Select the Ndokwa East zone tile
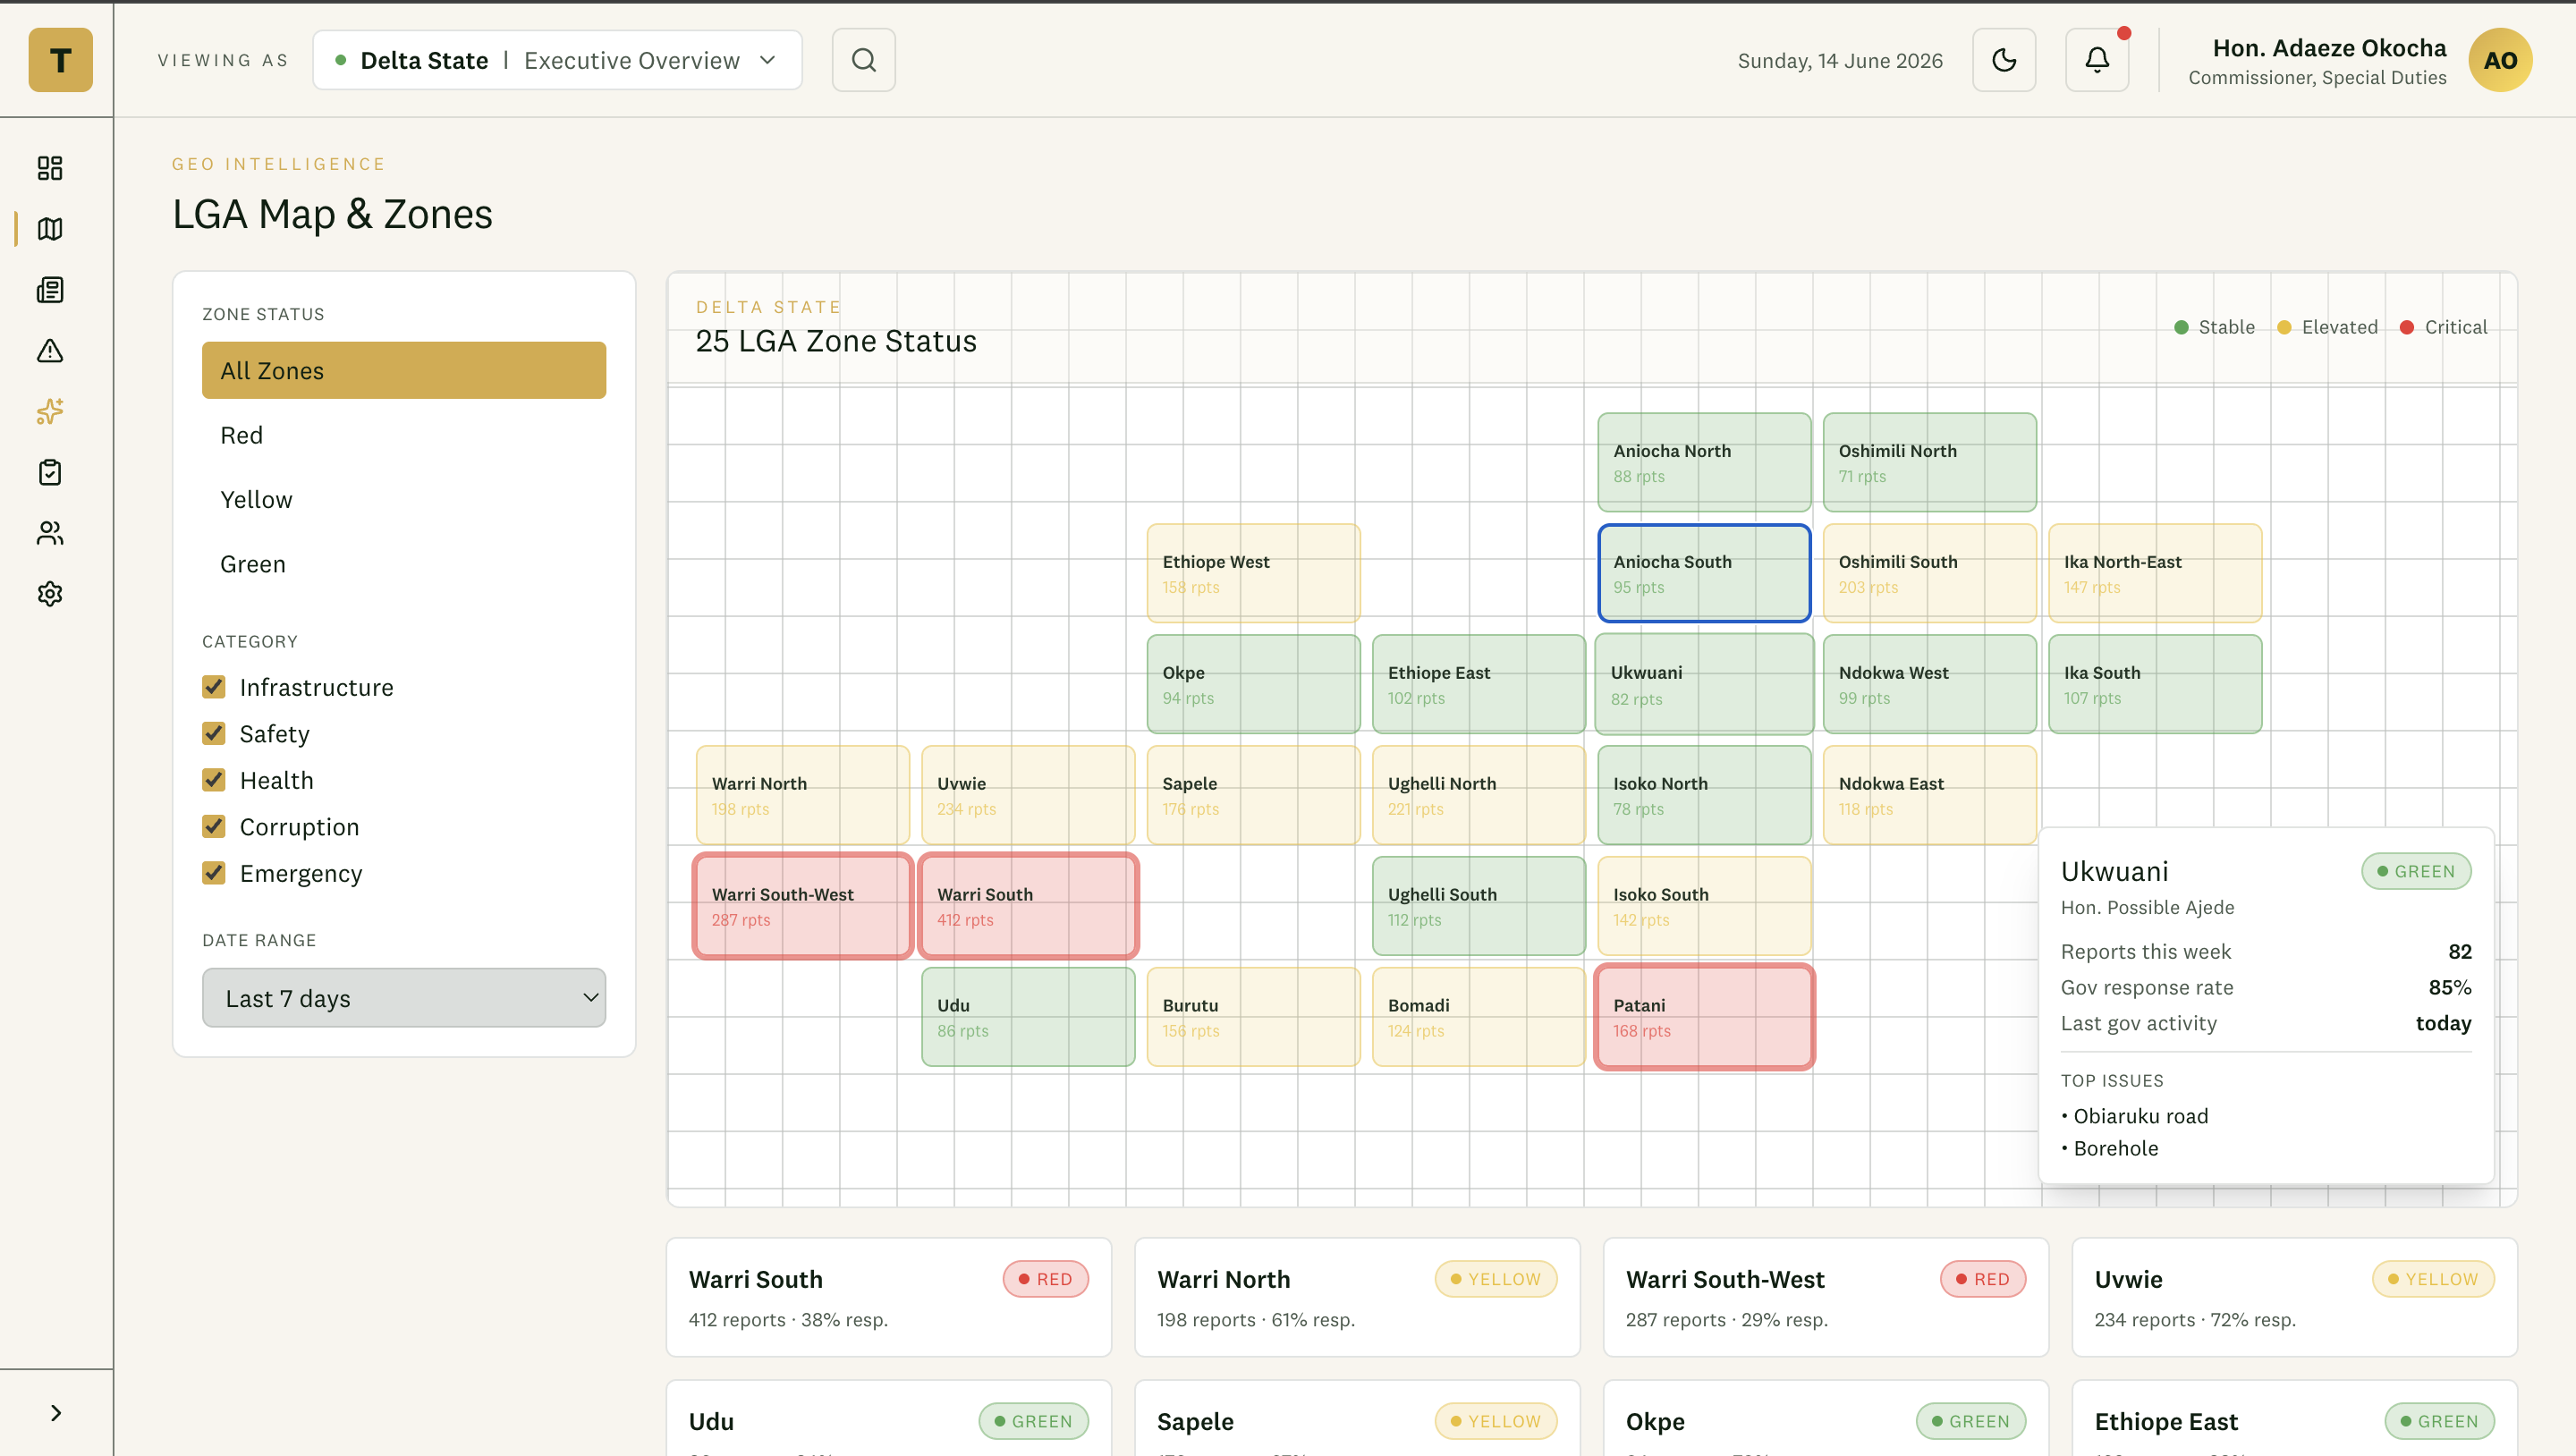This screenshot has height=1456, width=2576. pyautogui.click(x=1929, y=795)
